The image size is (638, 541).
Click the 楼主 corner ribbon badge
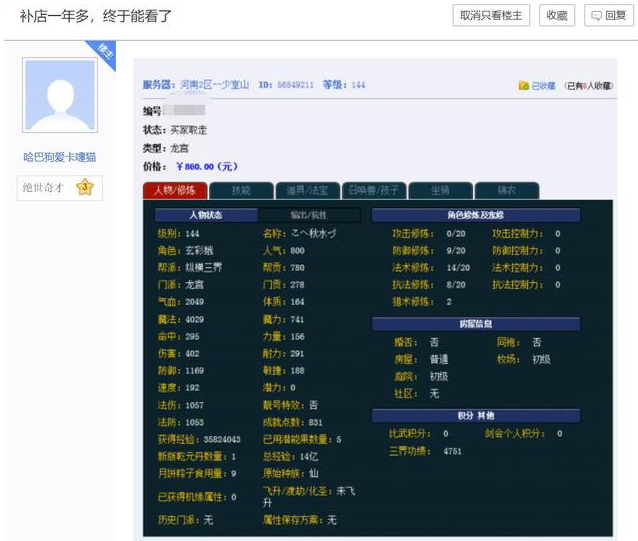[x=104, y=52]
